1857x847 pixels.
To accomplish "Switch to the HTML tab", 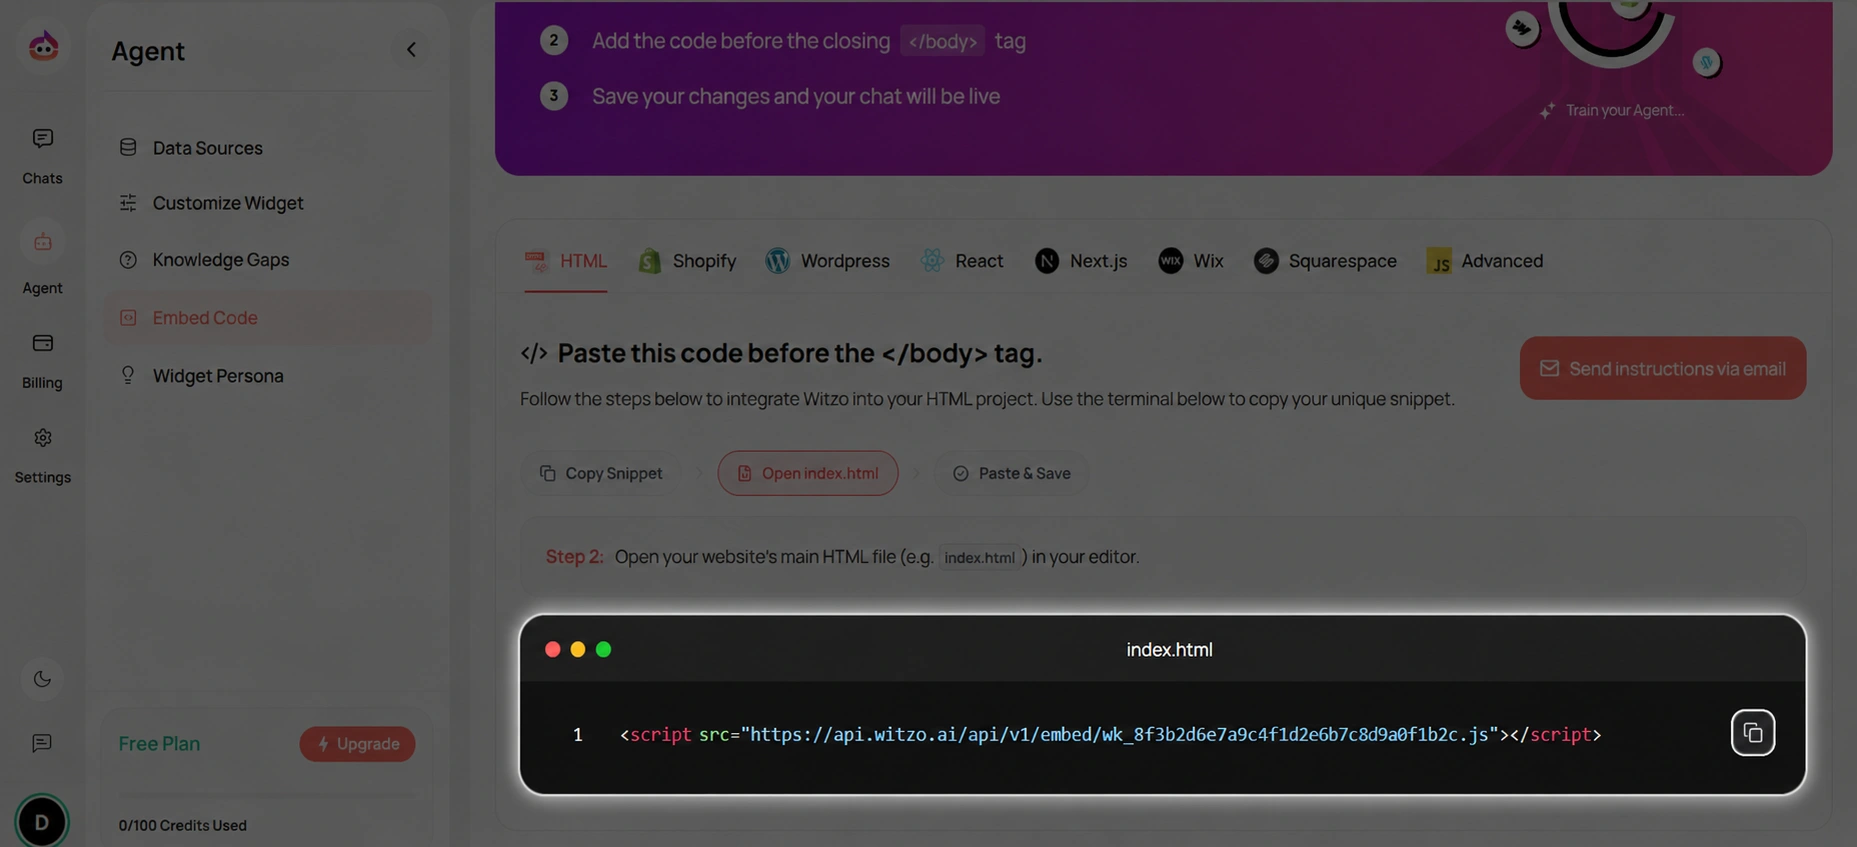I will (x=566, y=261).
